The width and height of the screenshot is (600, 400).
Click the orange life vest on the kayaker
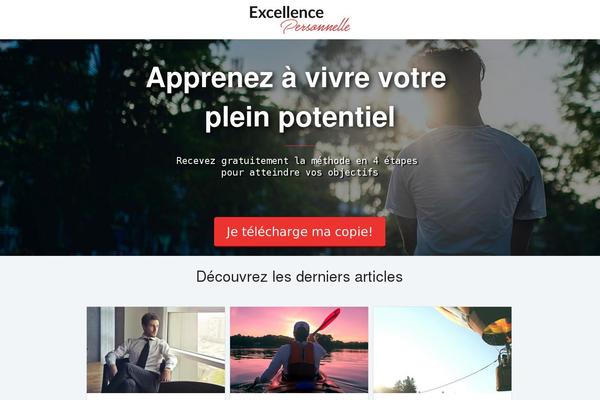point(302,360)
